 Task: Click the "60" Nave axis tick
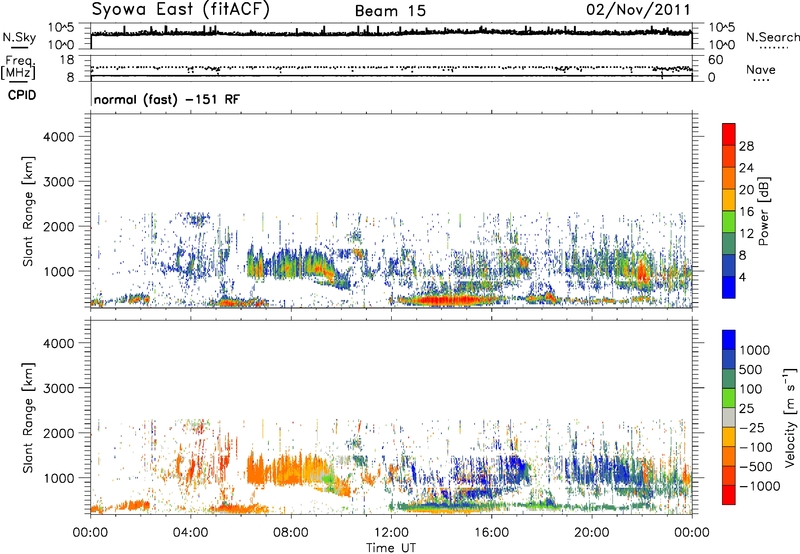click(716, 60)
